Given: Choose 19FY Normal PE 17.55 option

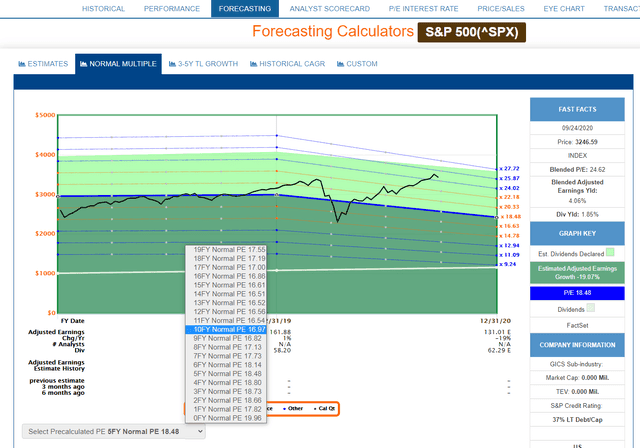Looking at the screenshot, I should point(226,250).
